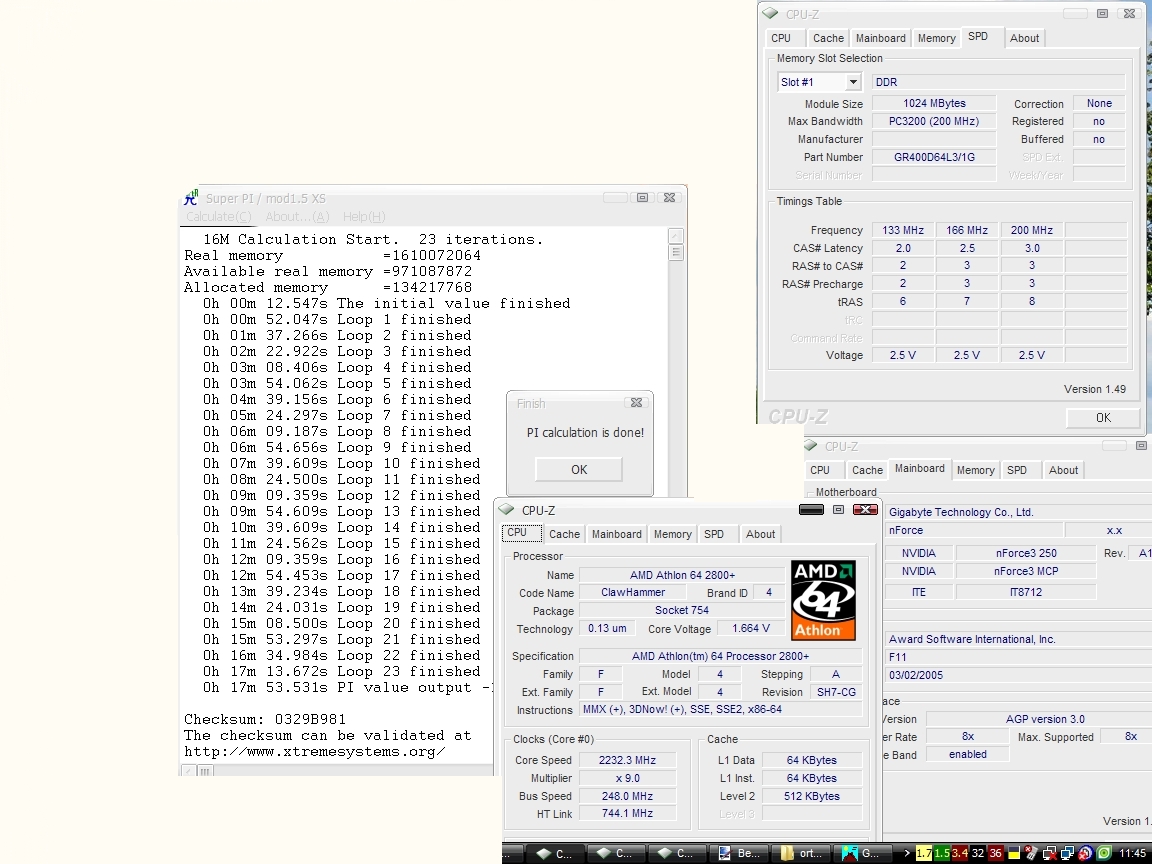Open third CPU-Z taskbar button

676,853
